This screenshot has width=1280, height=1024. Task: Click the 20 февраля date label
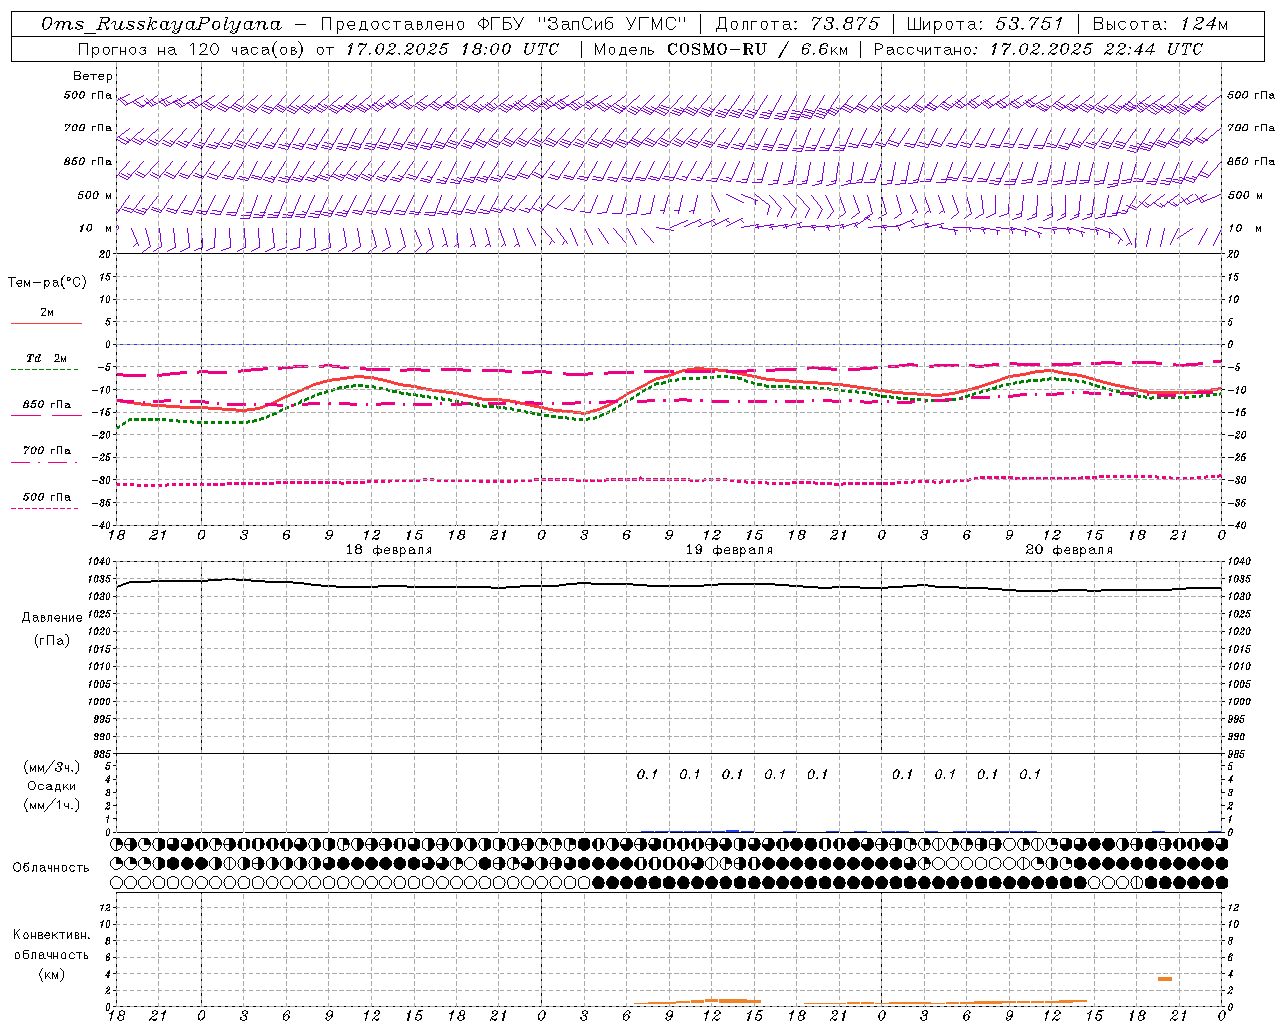[x=1069, y=550]
